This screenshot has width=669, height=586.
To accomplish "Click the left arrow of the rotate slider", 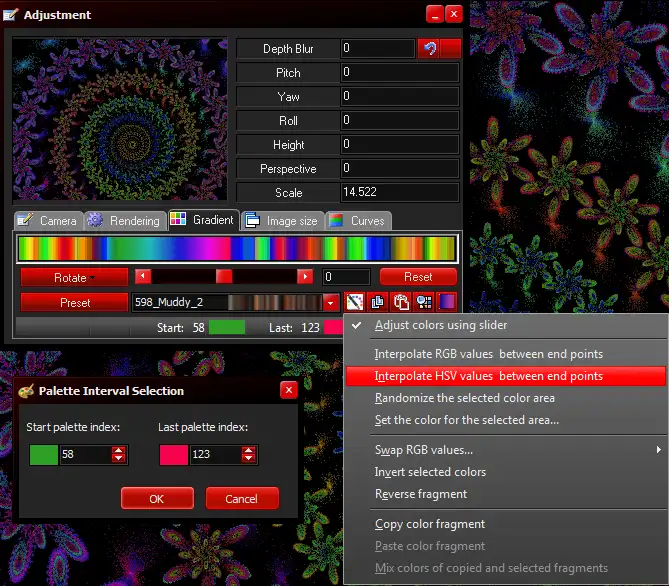I will tap(143, 277).
